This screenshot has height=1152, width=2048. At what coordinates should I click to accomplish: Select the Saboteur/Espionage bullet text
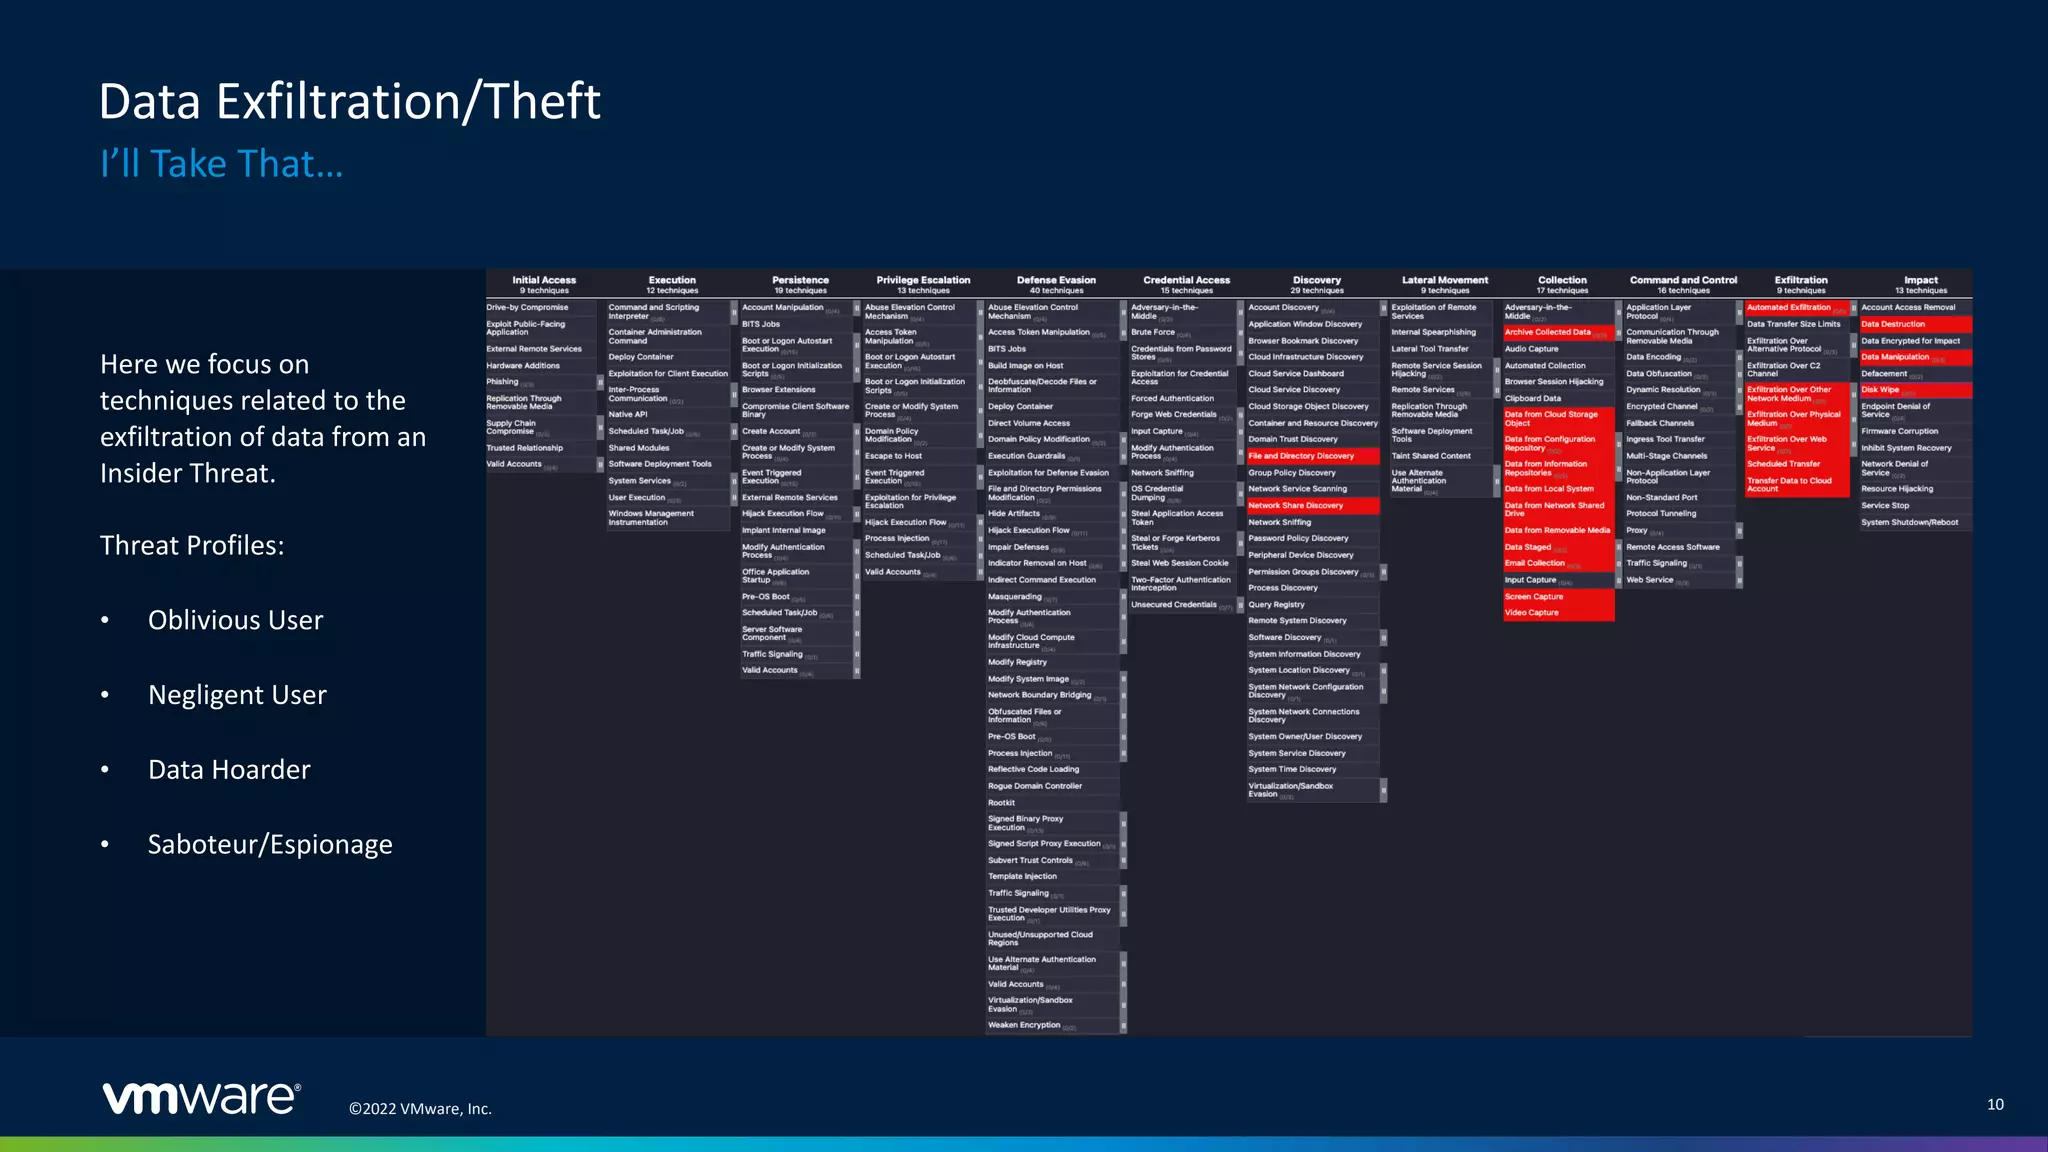[x=270, y=845]
